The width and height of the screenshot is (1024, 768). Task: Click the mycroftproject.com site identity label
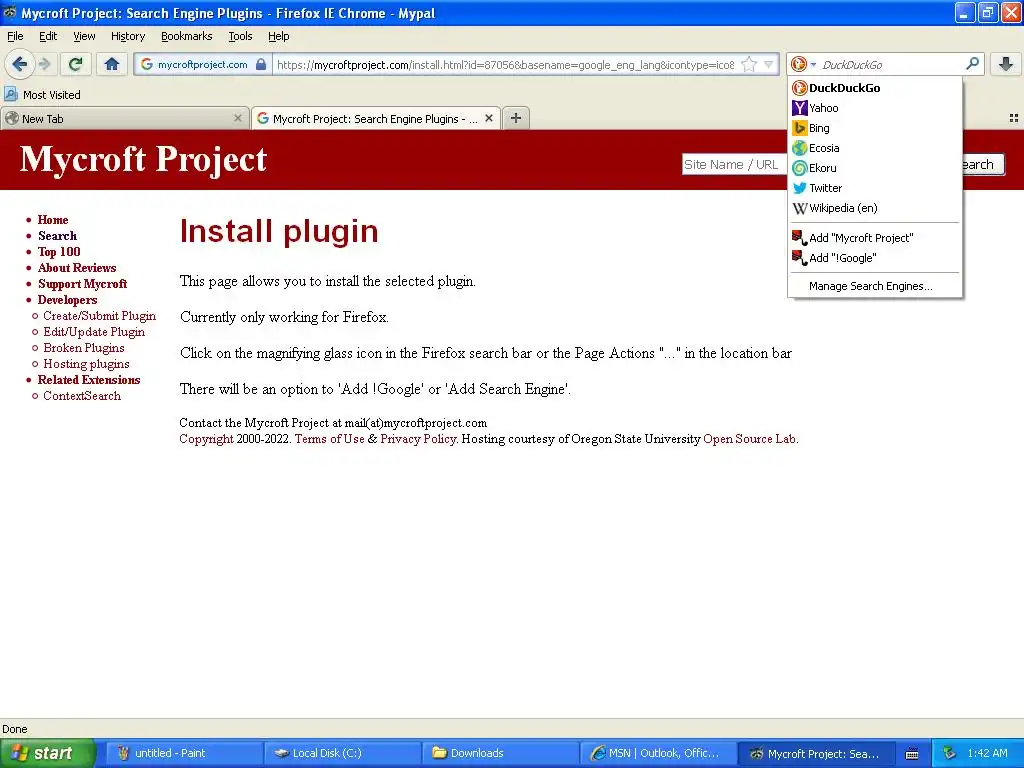202,64
